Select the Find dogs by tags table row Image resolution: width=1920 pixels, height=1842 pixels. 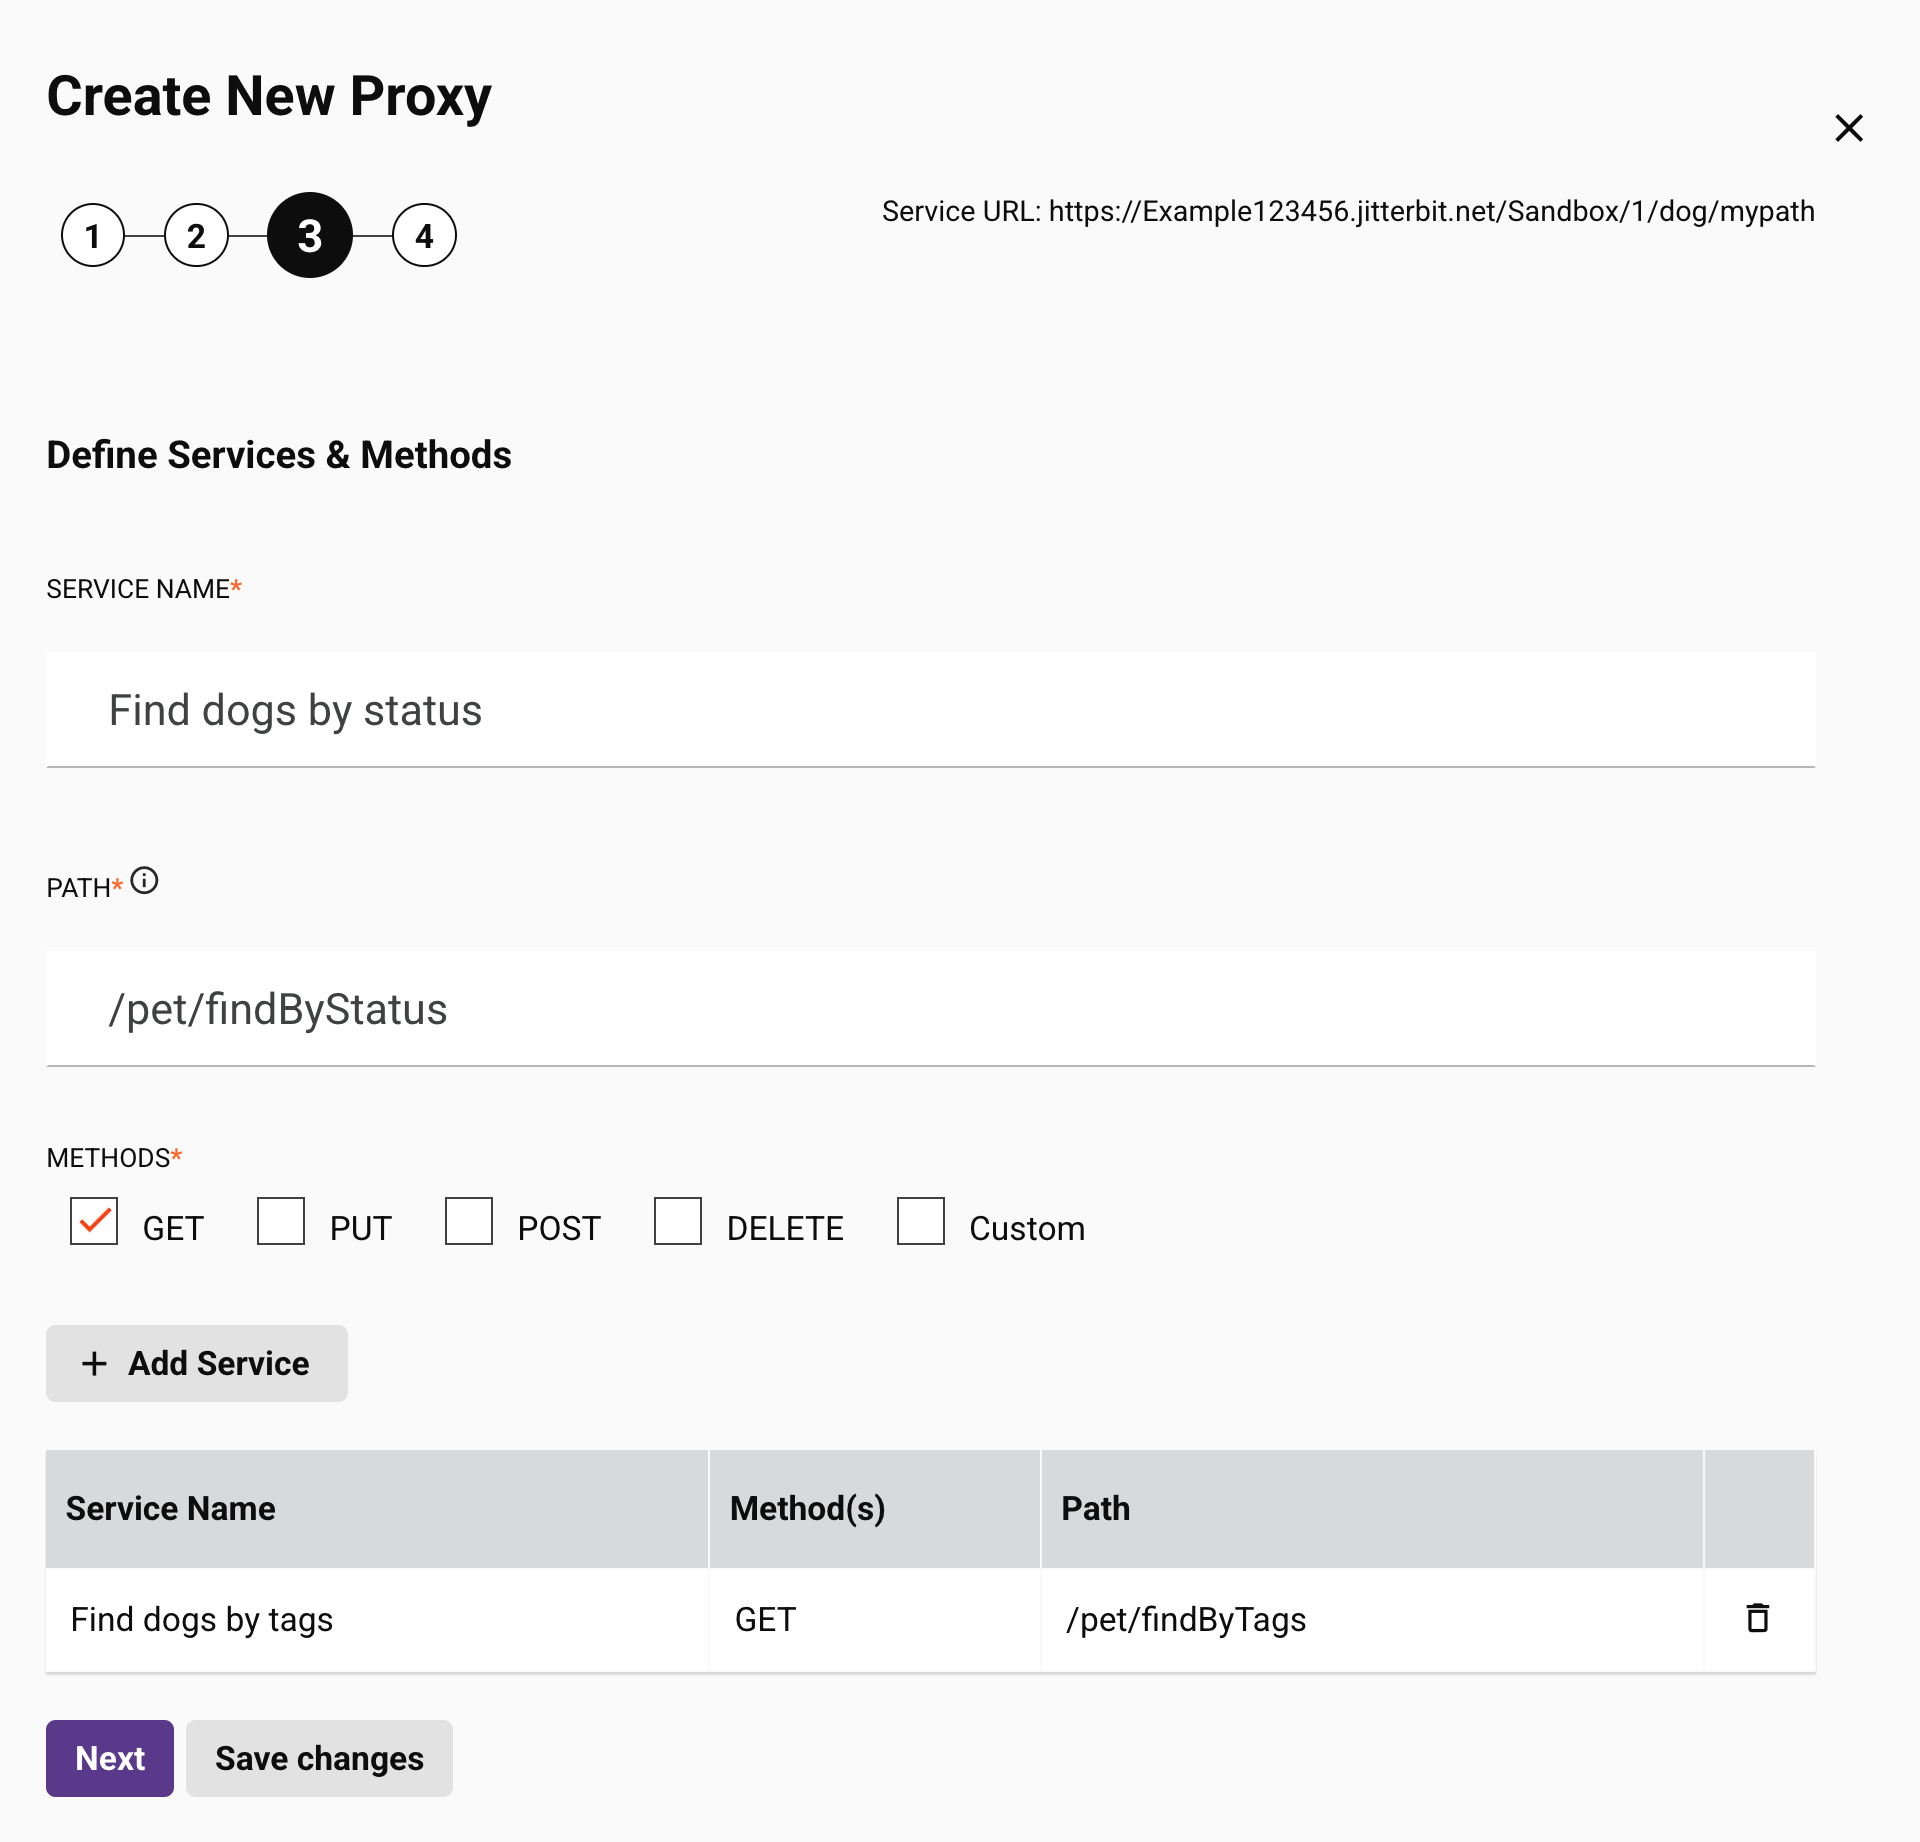click(400, 1618)
